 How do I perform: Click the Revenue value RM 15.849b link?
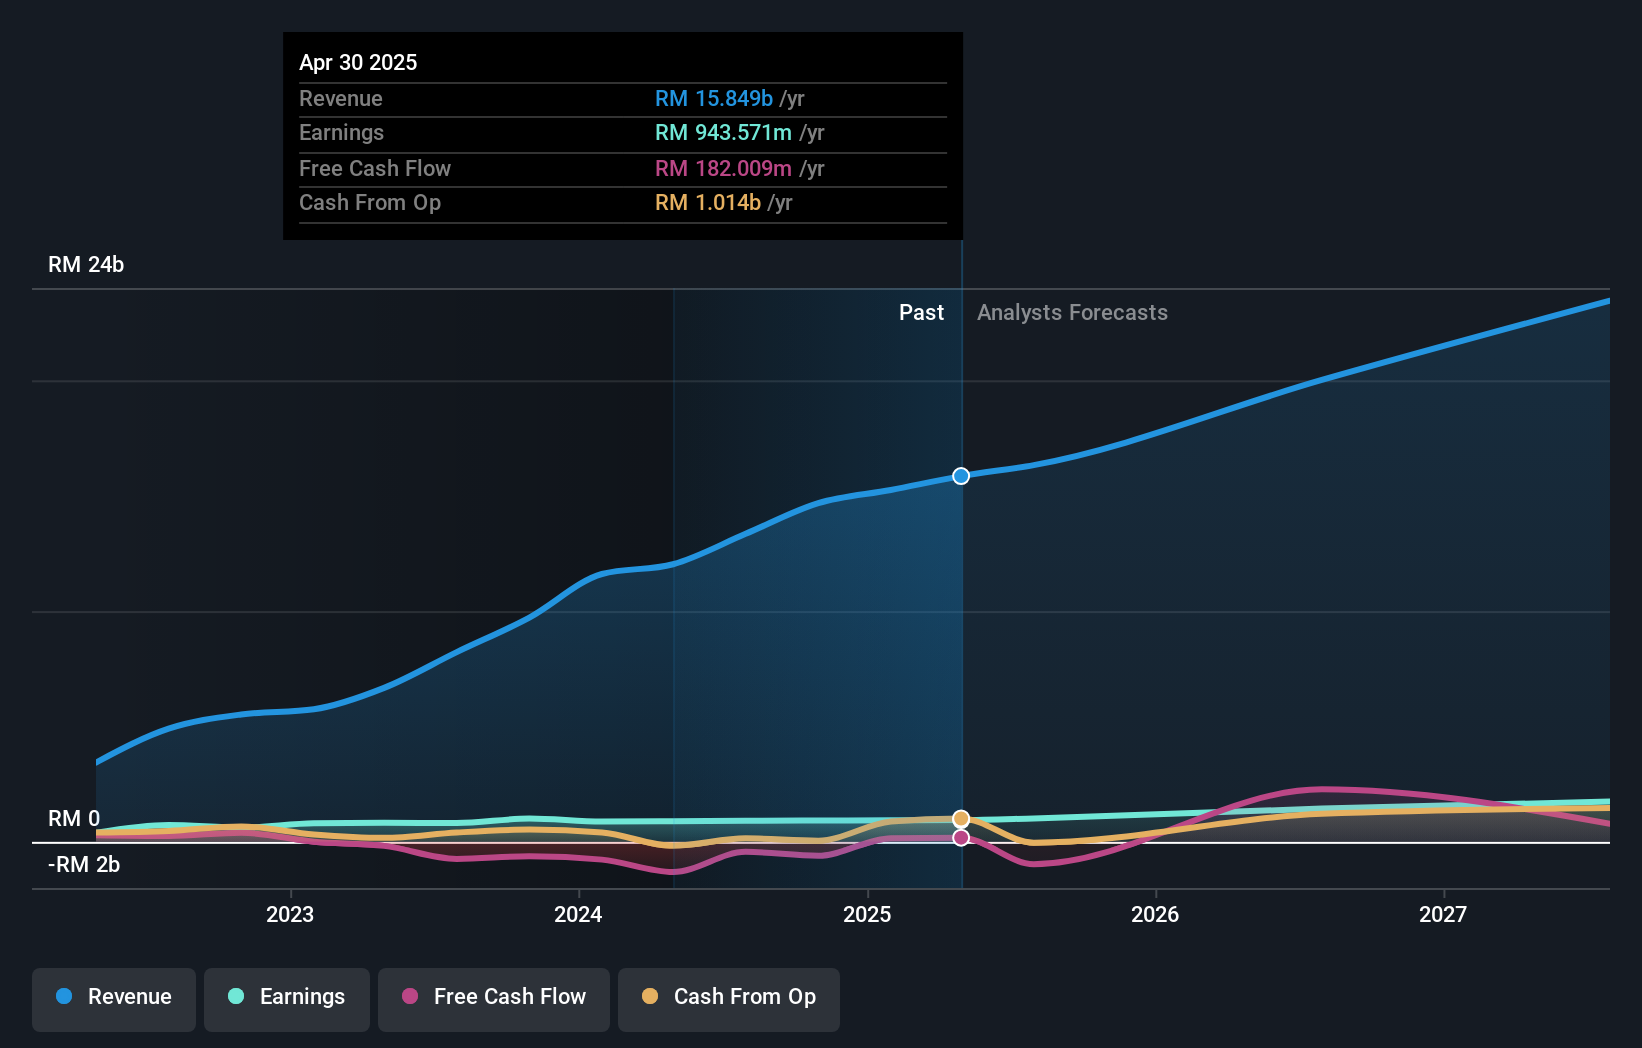(713, 99)
